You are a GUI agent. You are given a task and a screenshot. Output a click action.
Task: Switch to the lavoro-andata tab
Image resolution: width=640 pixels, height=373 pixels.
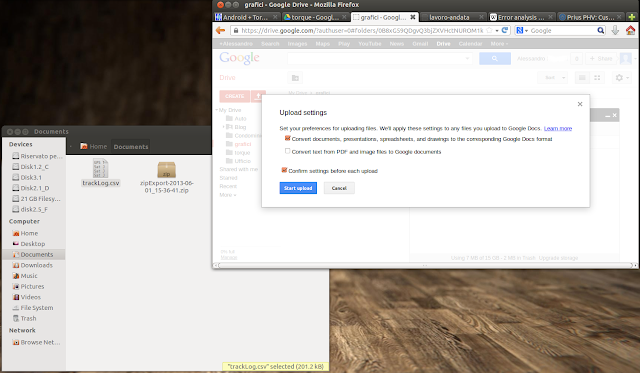(452, 17)
